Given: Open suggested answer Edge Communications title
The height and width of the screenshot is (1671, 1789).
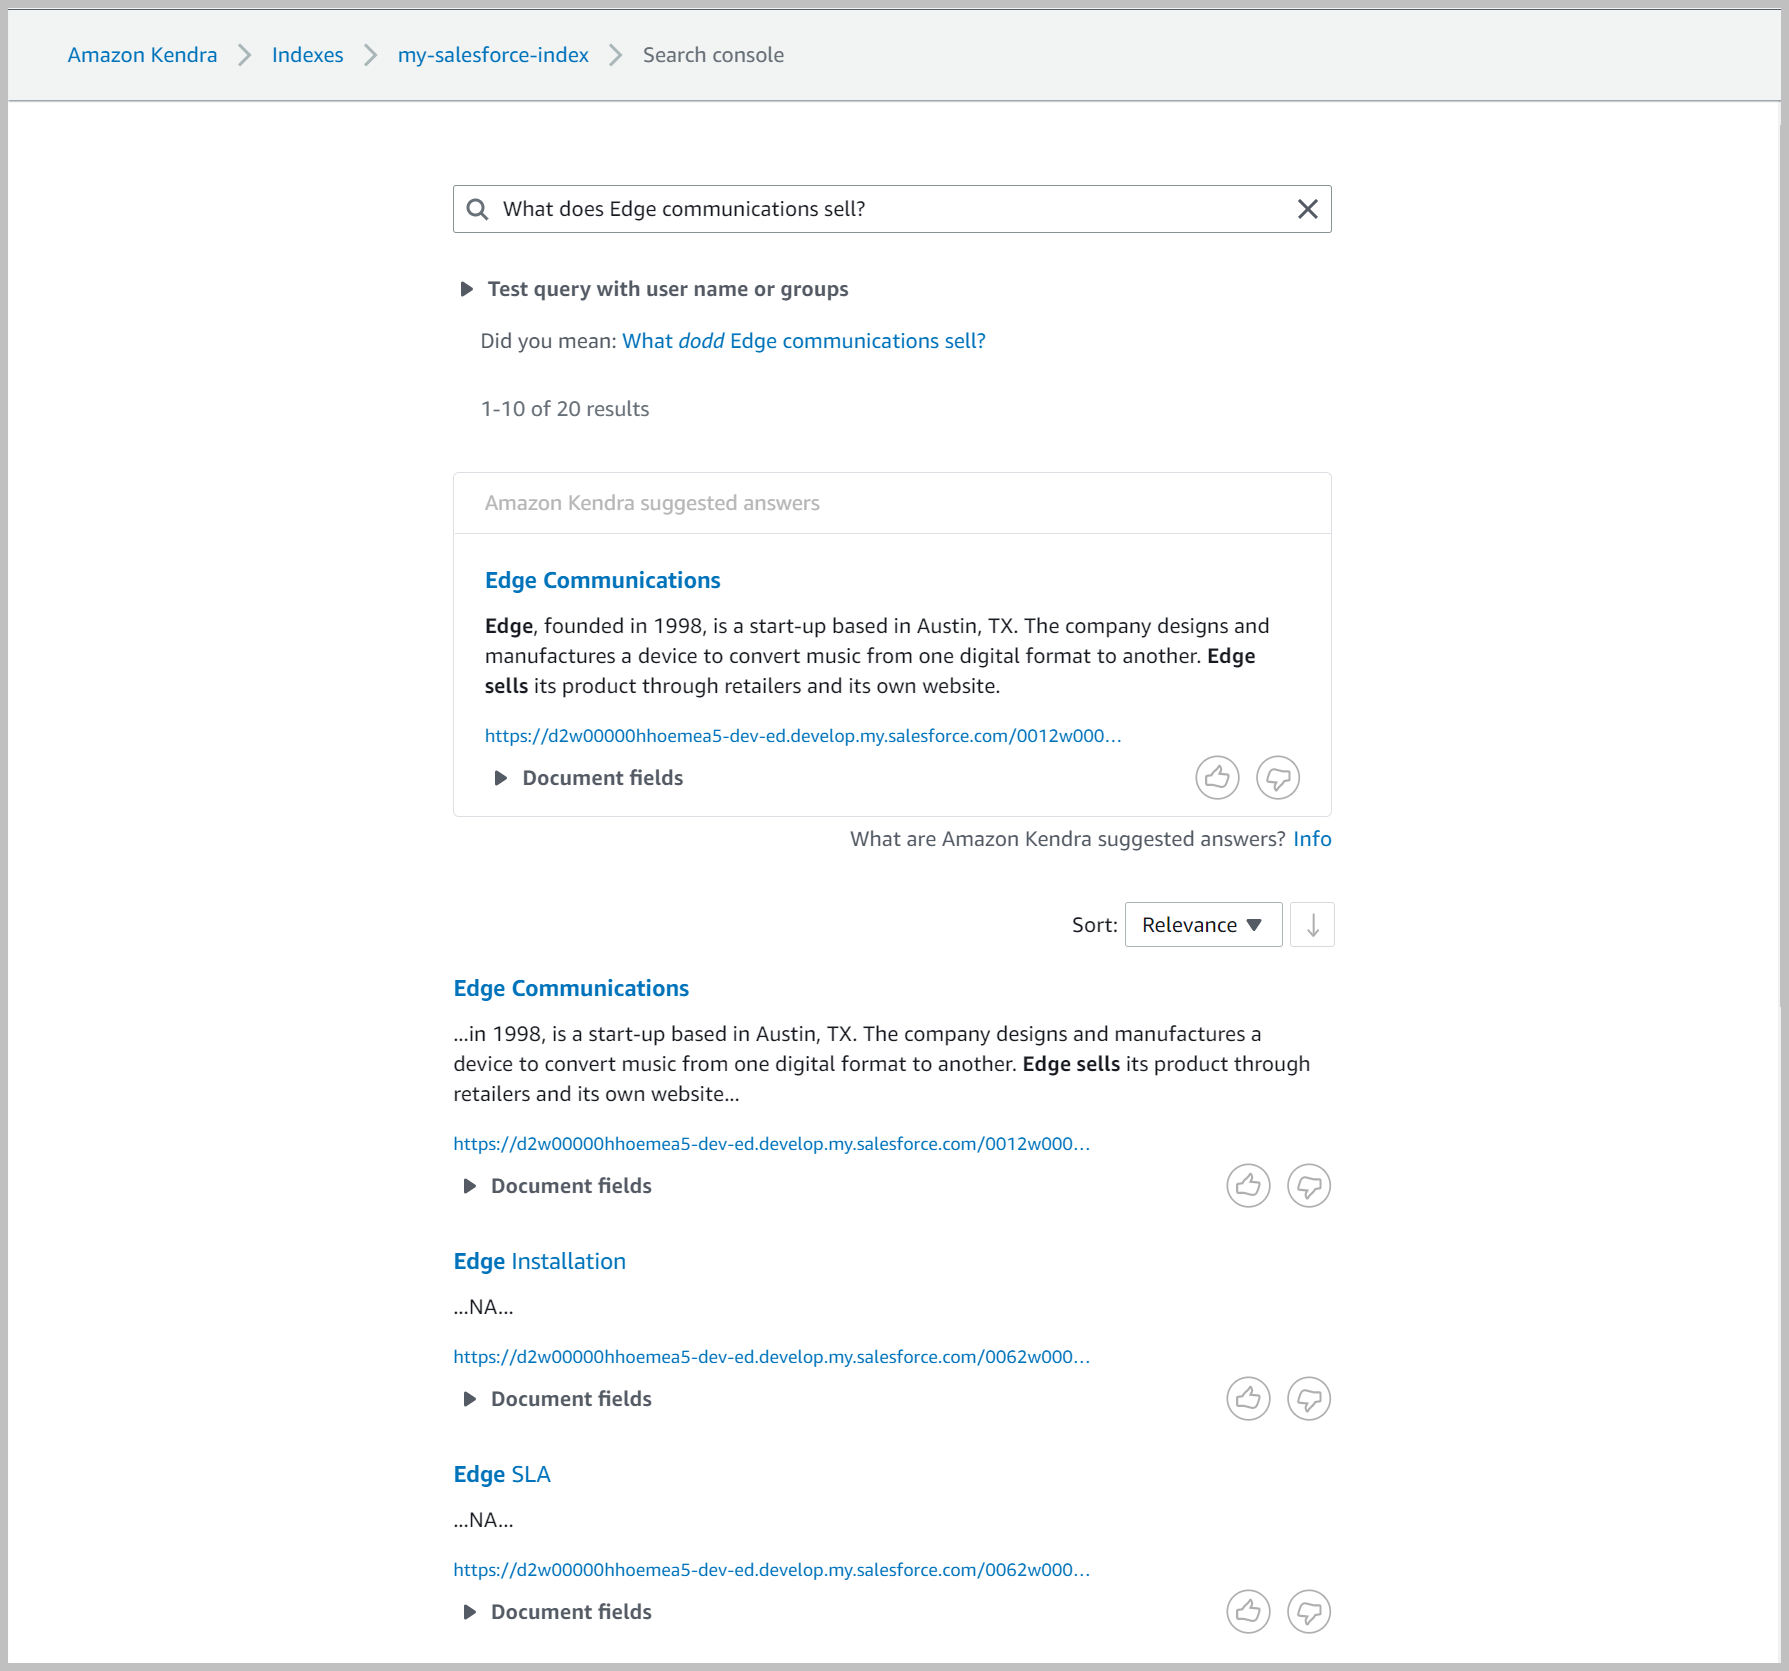Looking at the screenshot, I should (603, 581).
